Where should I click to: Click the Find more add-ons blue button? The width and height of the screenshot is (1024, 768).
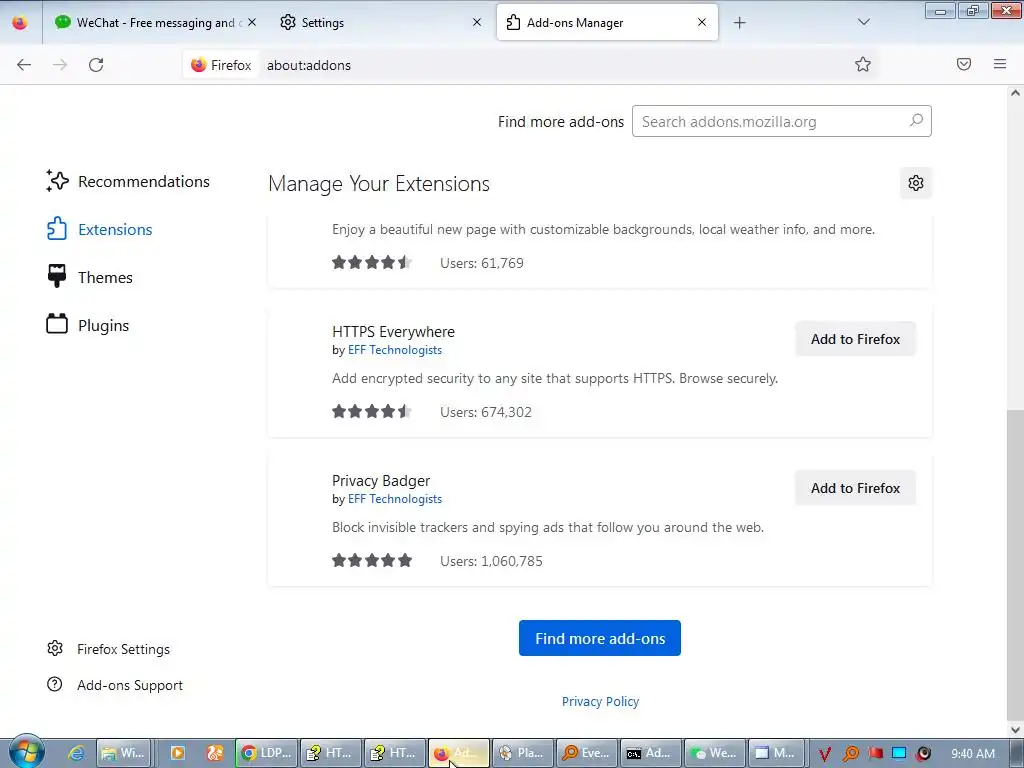pyautogui.click(x=600, y=638)
